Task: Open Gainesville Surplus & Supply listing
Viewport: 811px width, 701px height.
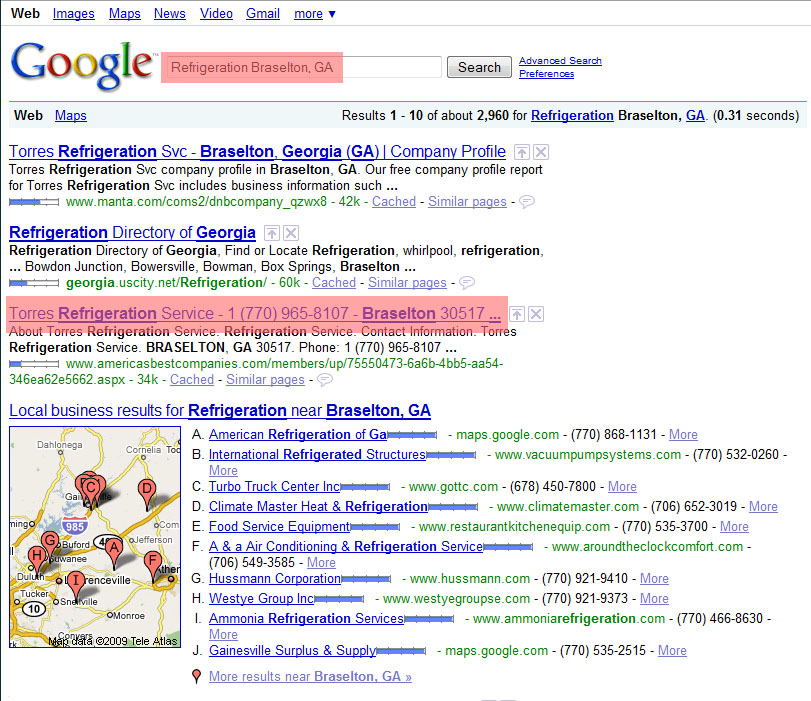Action: [293, 651]
